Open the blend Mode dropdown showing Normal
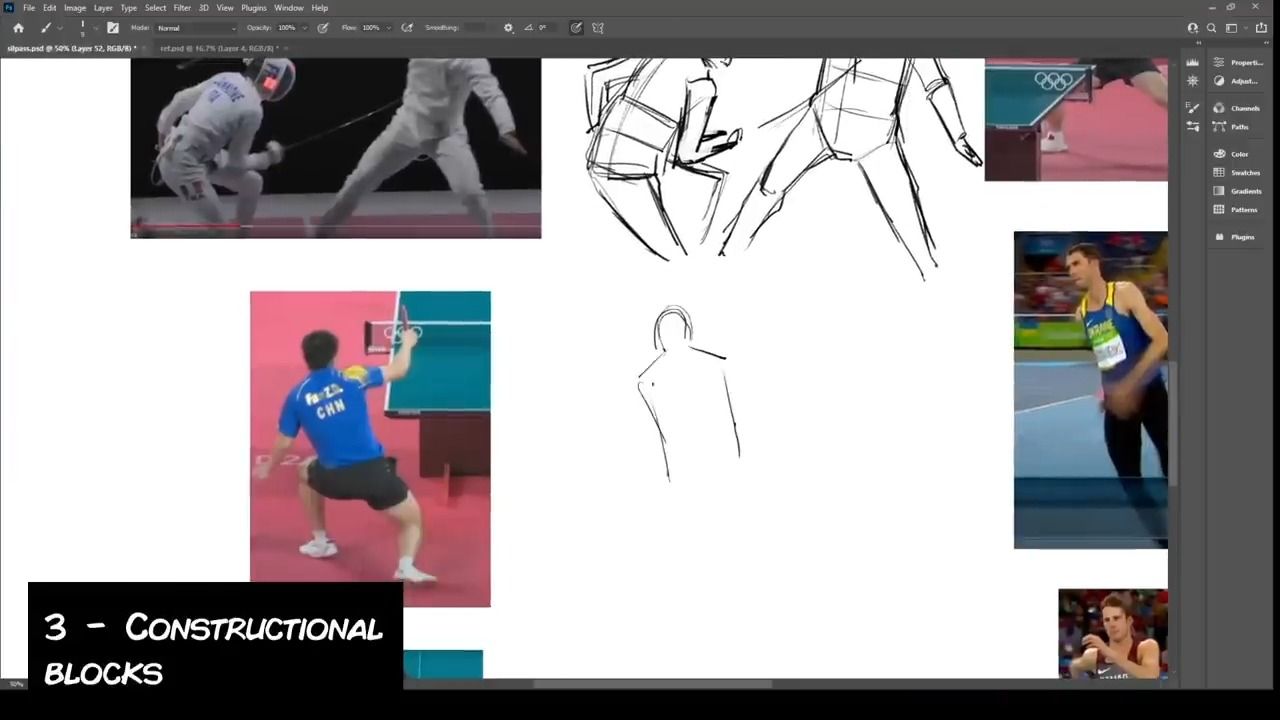 click(x=197, y=28)
